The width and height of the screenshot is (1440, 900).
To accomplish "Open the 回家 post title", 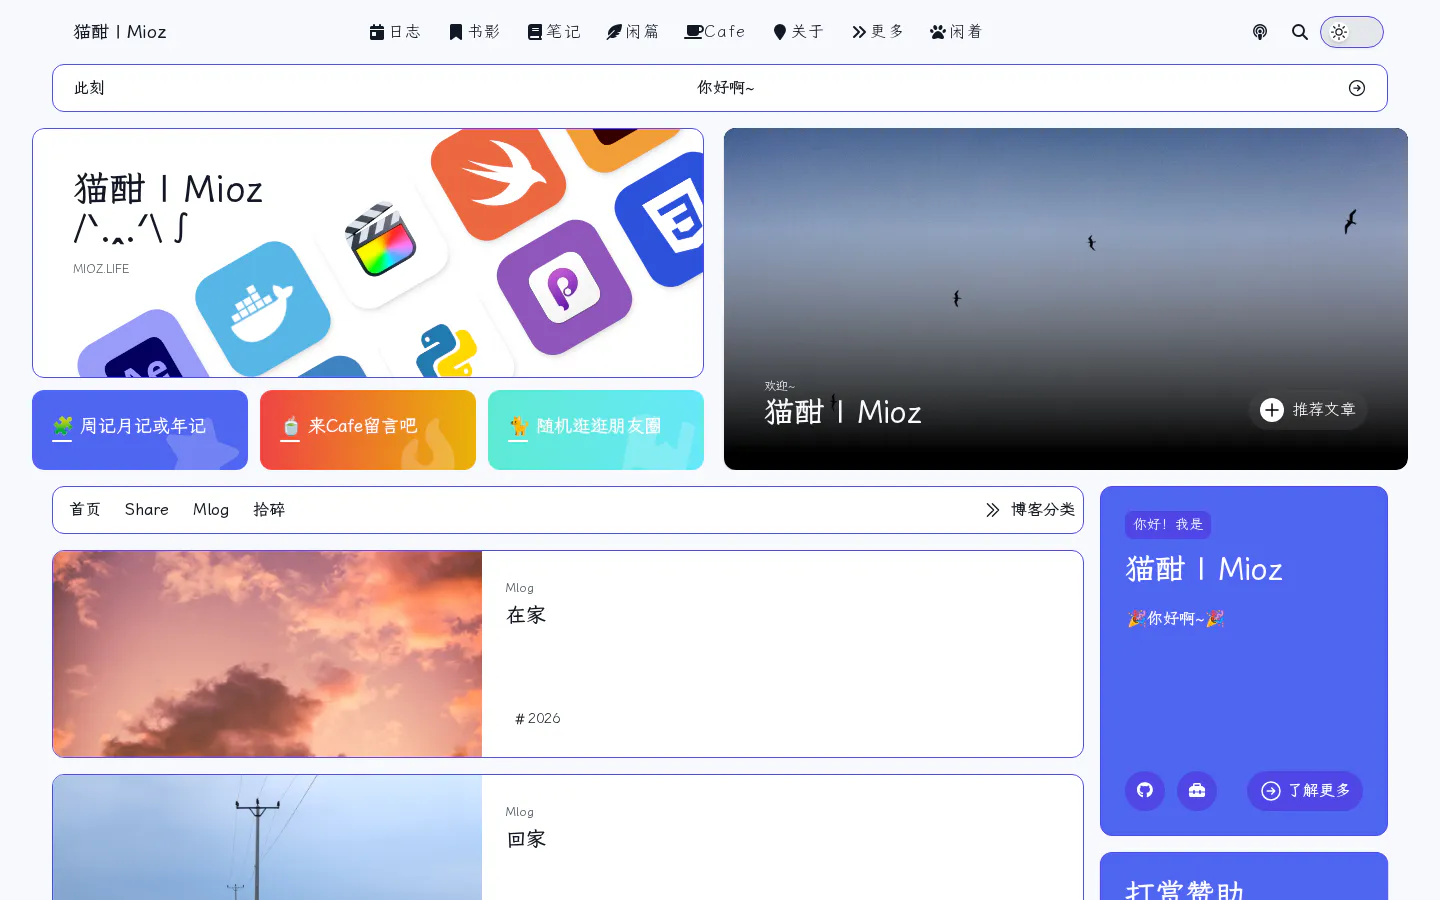I will 526,839.
